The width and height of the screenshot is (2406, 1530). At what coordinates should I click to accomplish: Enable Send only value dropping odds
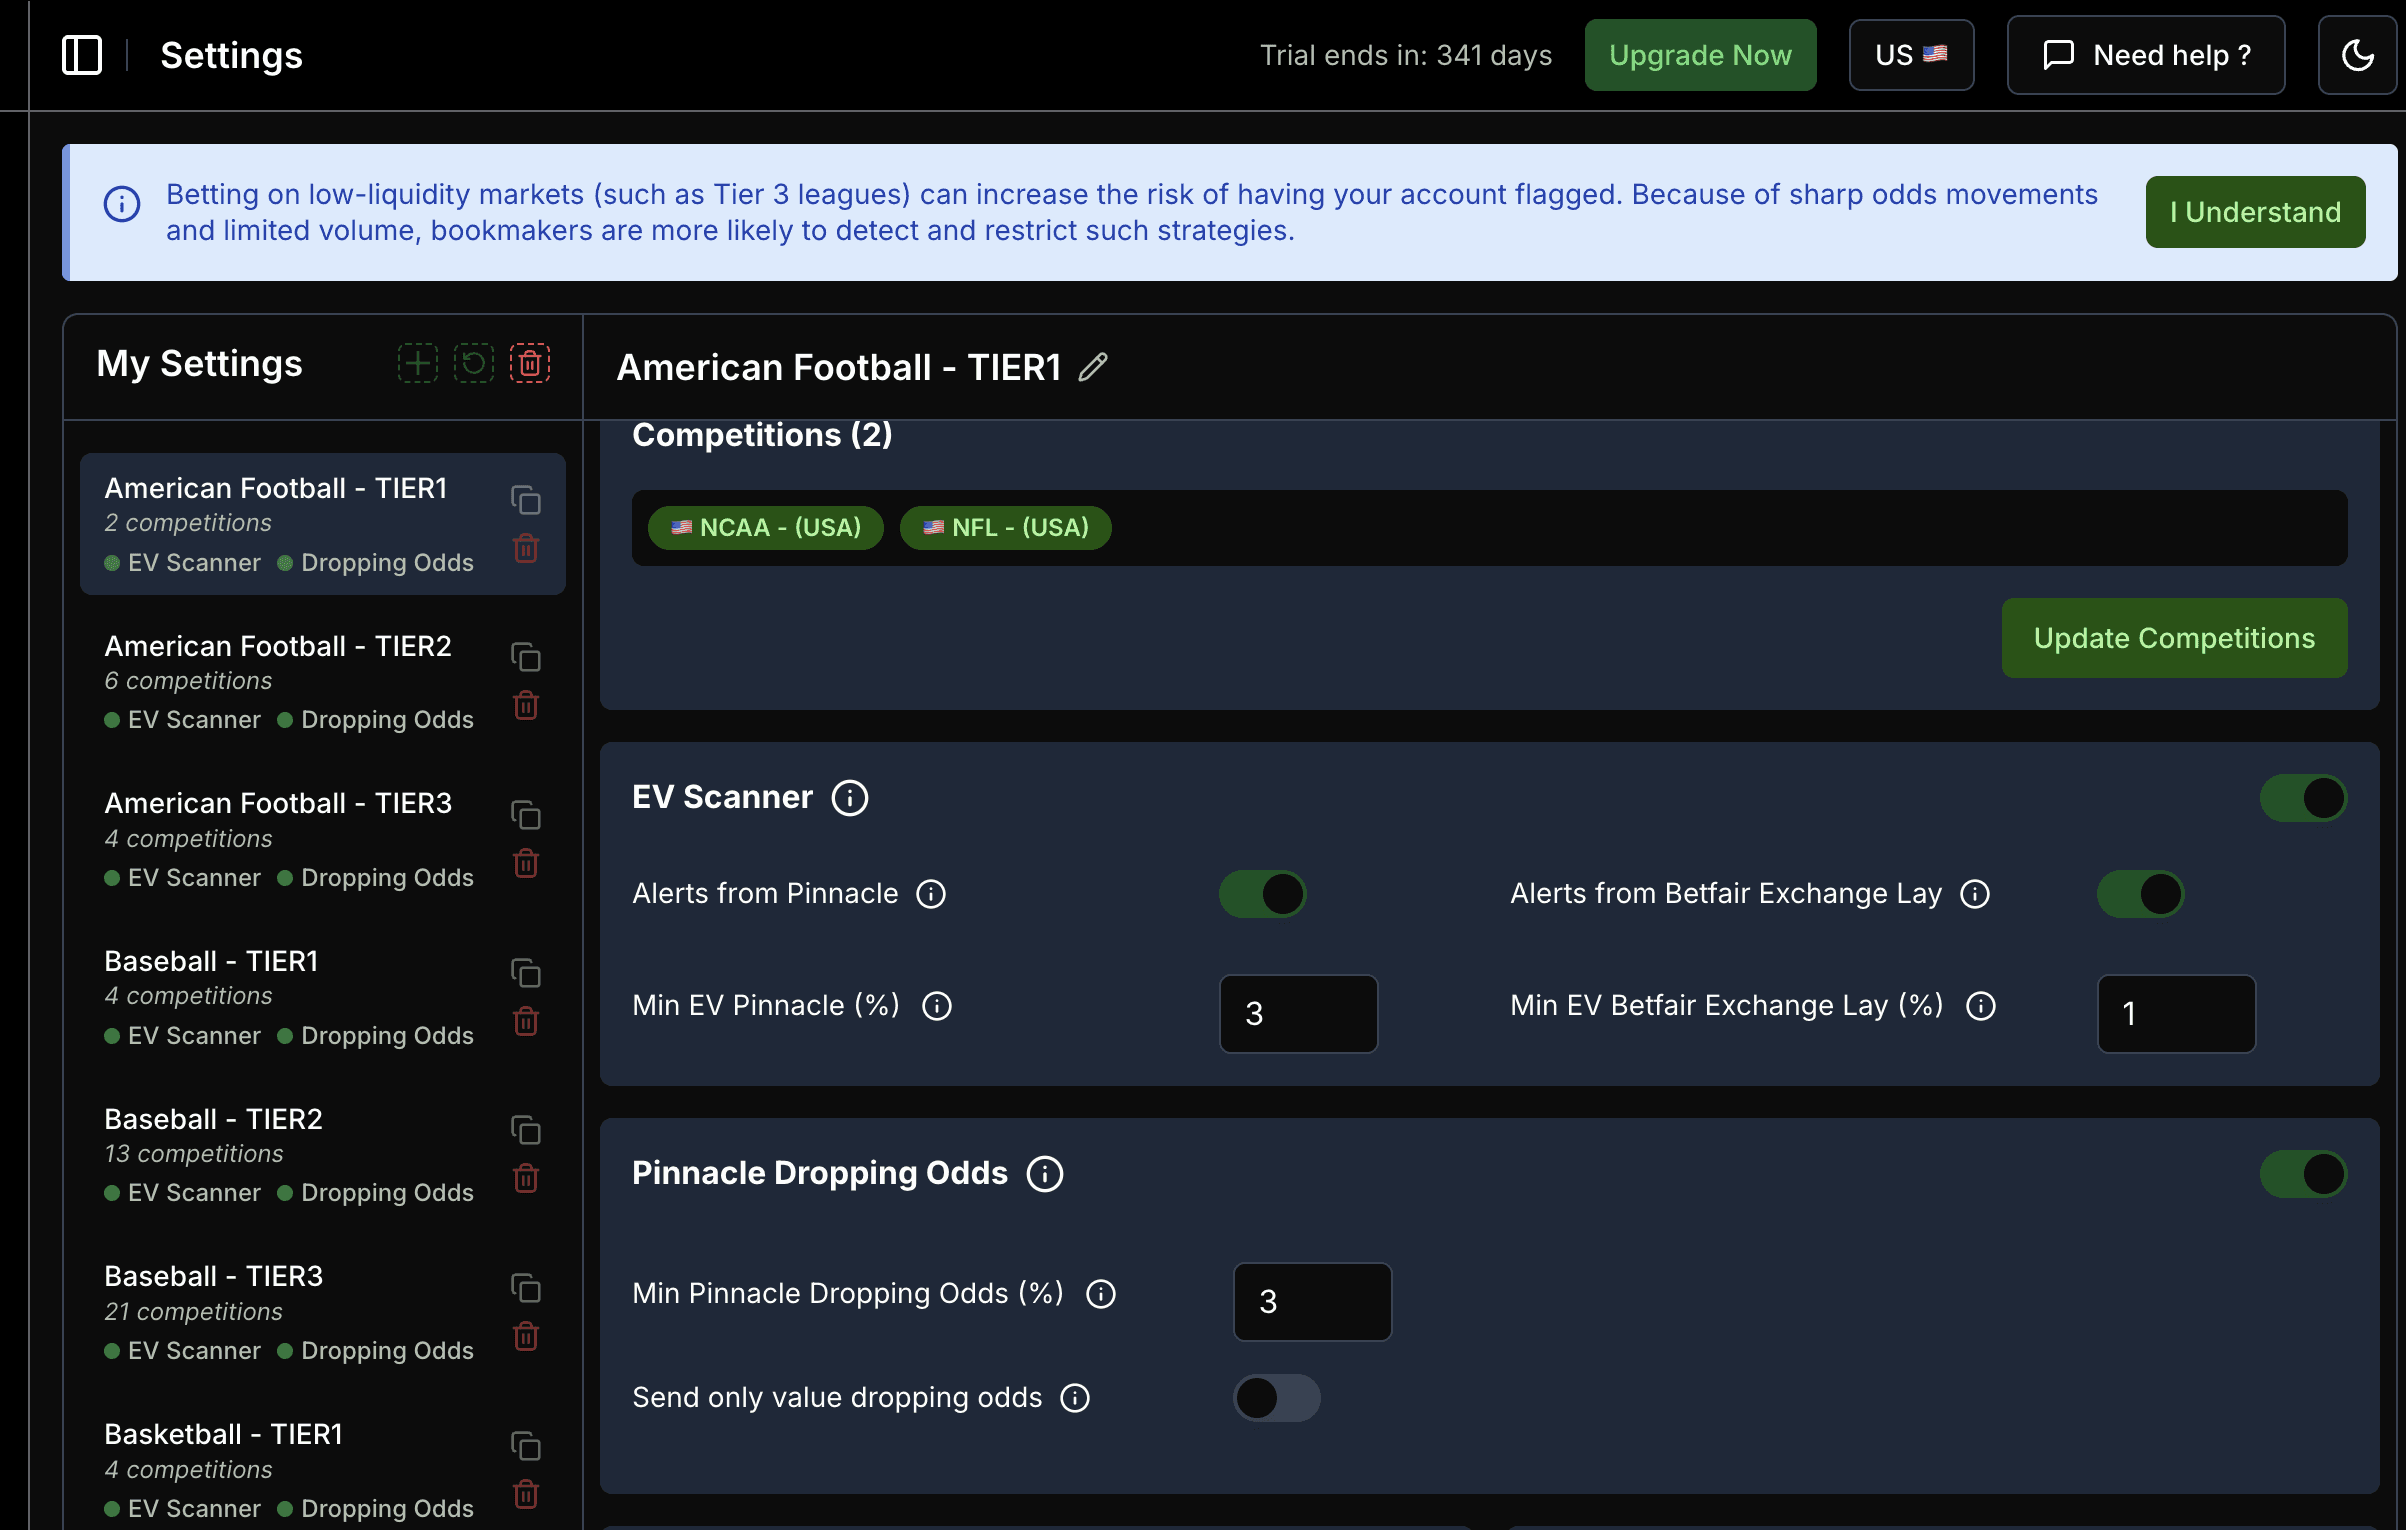pos(1276,1397)
